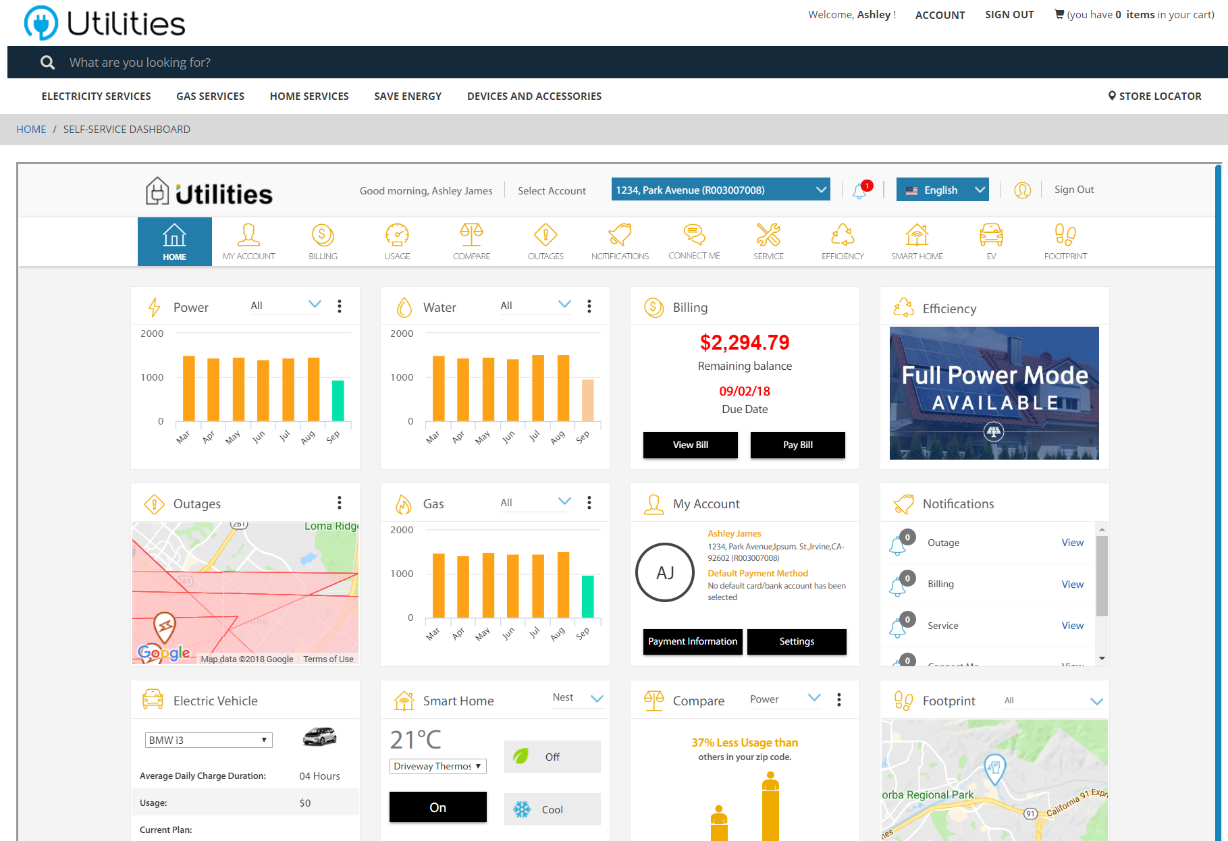
Task: Click the user profile icon beside Sign Out
Action: [x=1022, y=190]
